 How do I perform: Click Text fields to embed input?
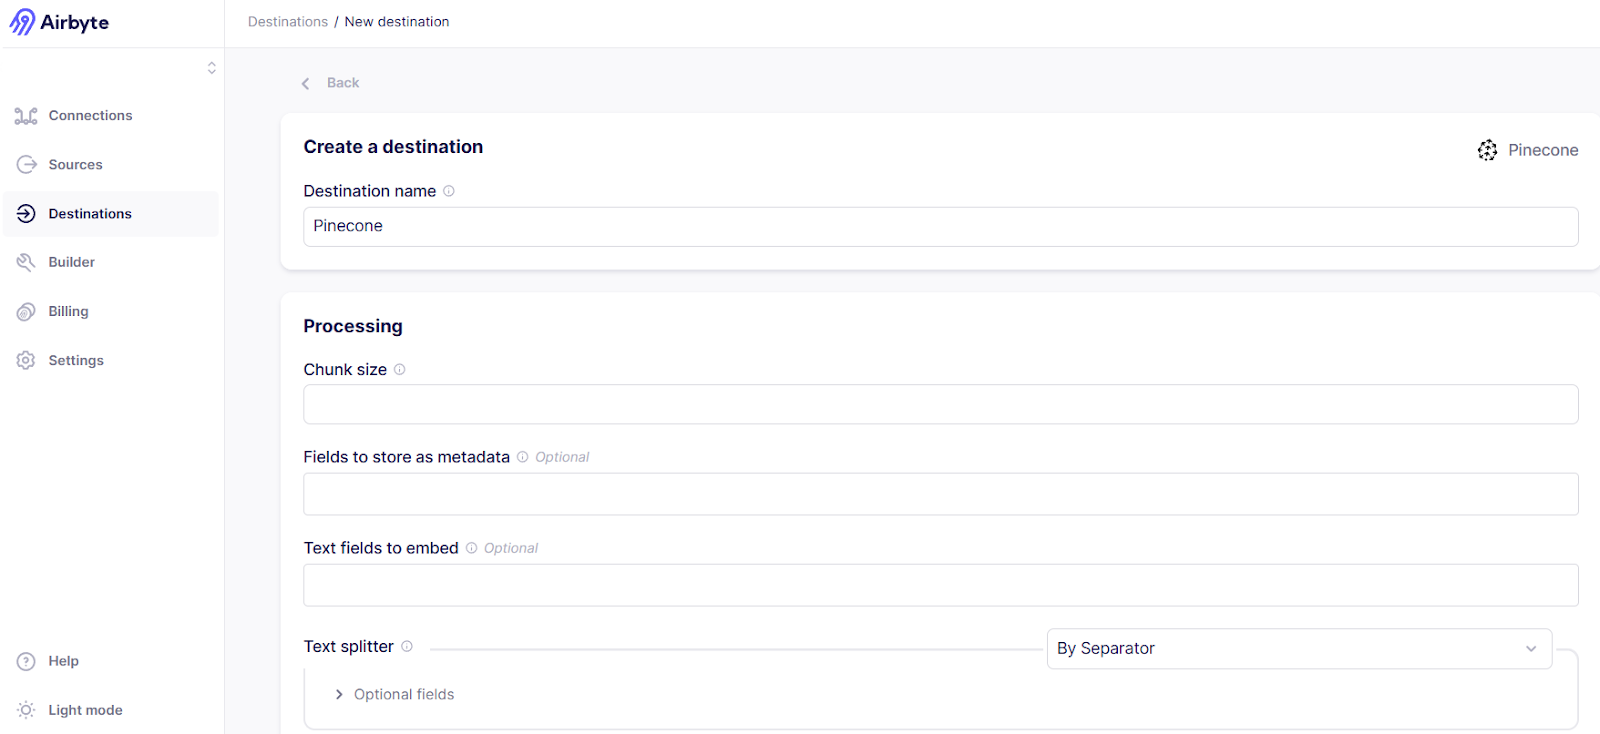pos(941,585)
